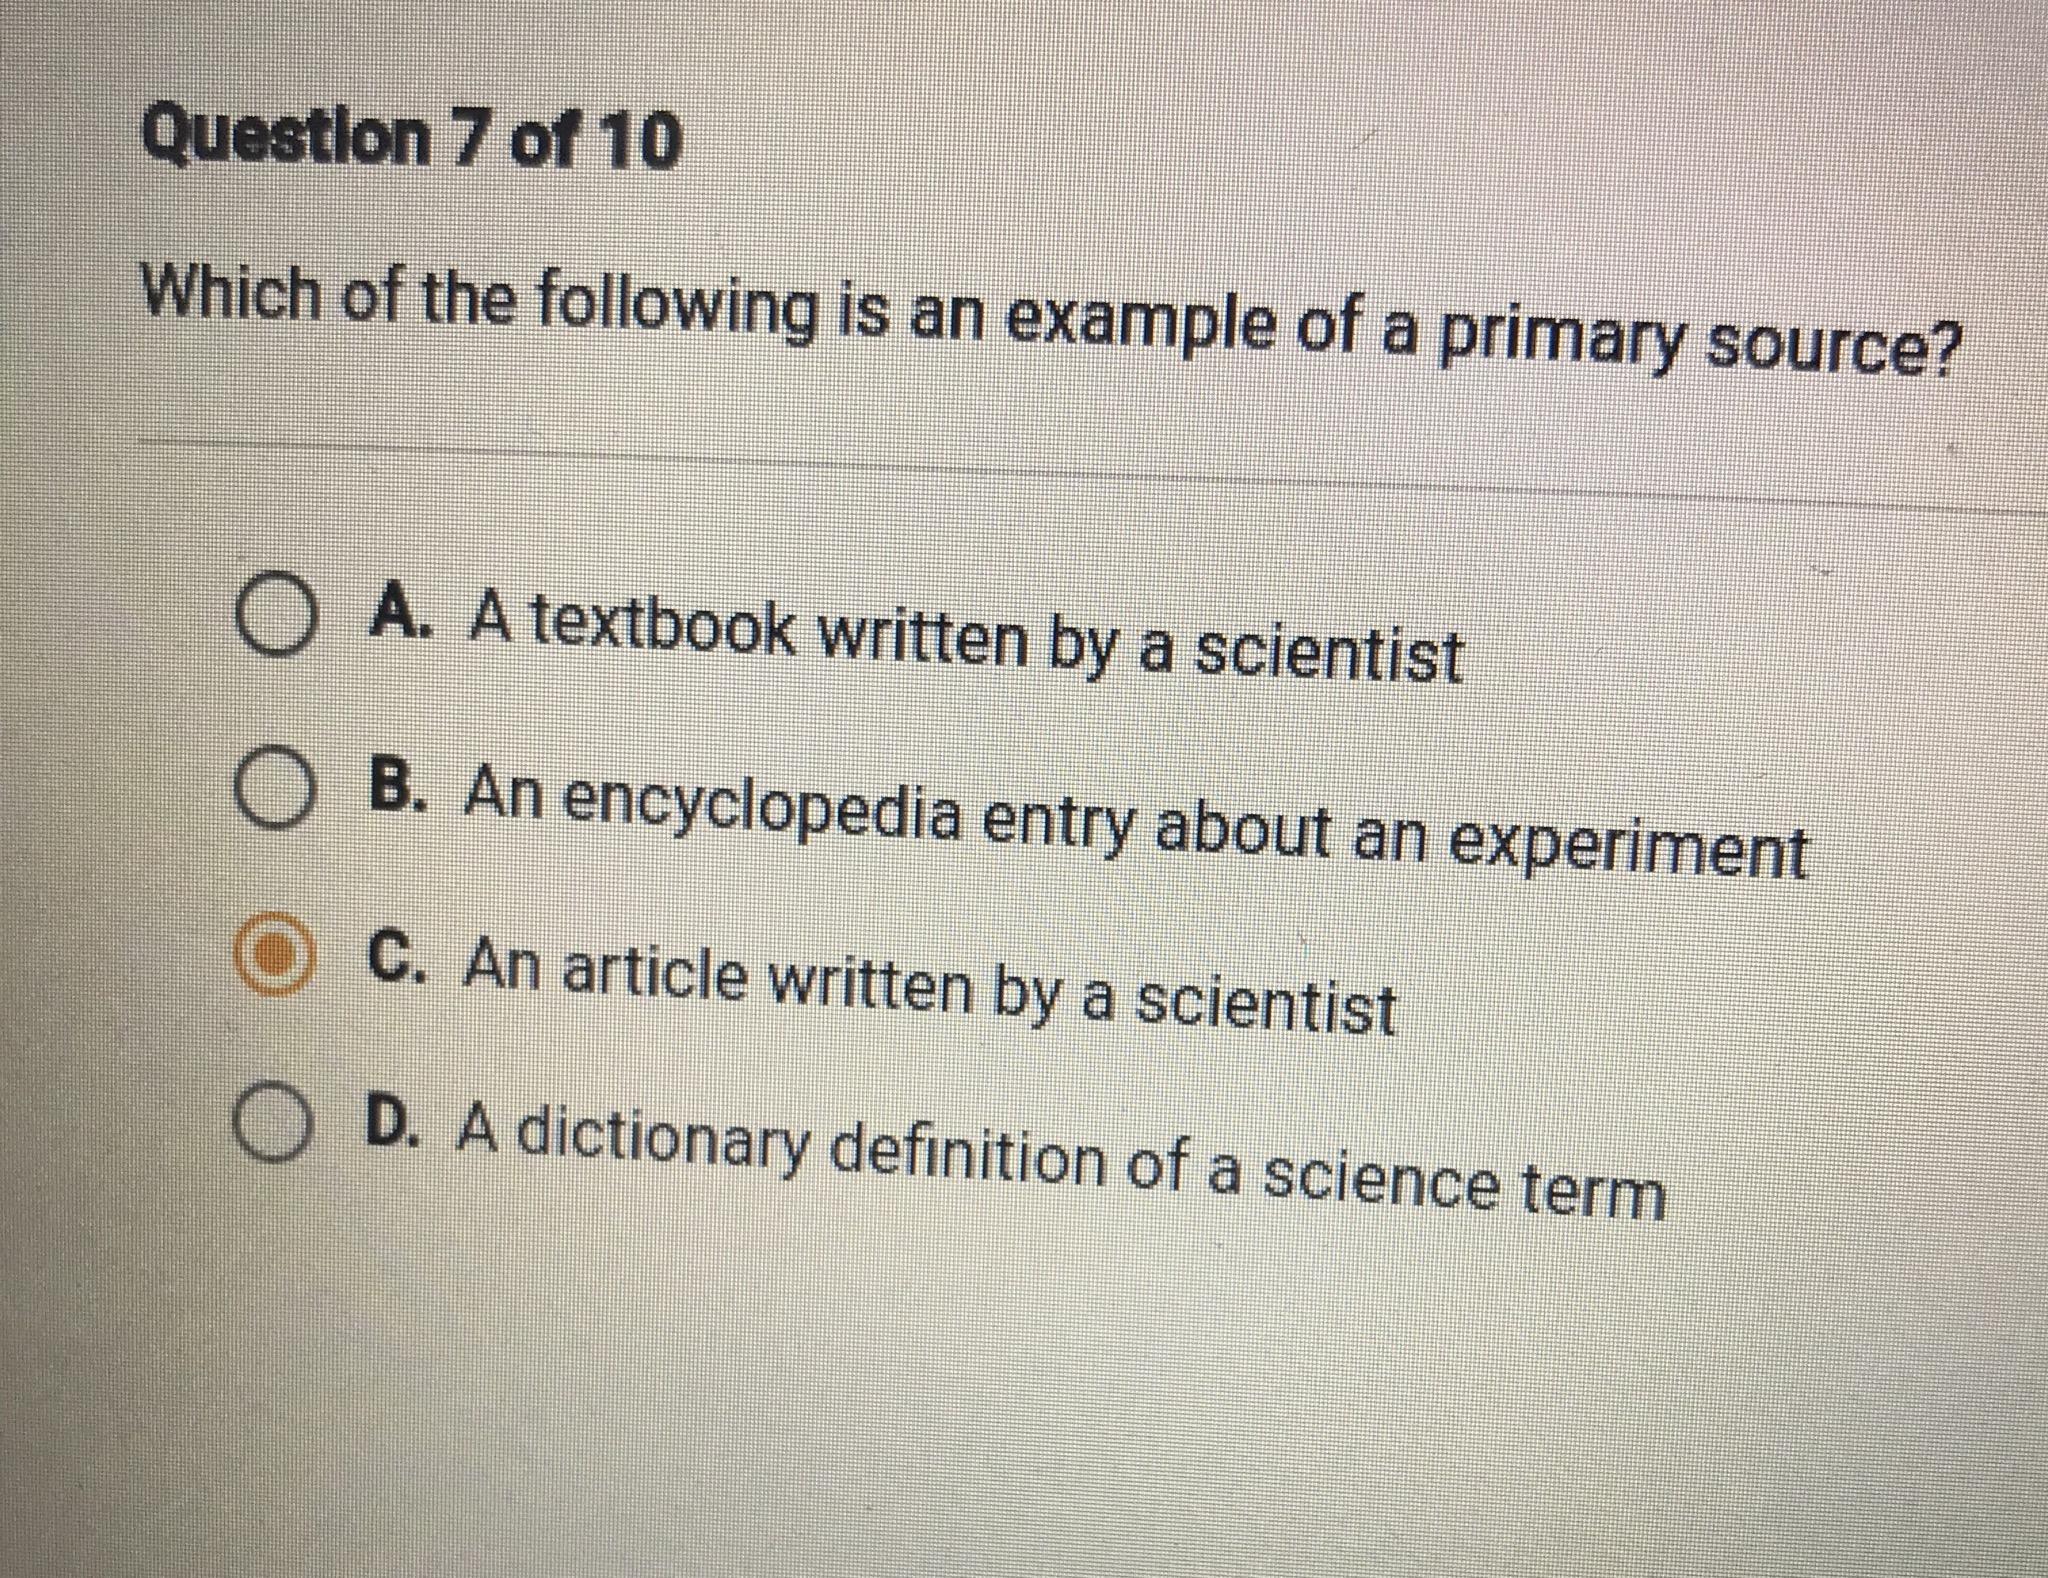Choose answer "A textbook written by a scientist"
2048x1578 pixels.
(x=965, y=636)
